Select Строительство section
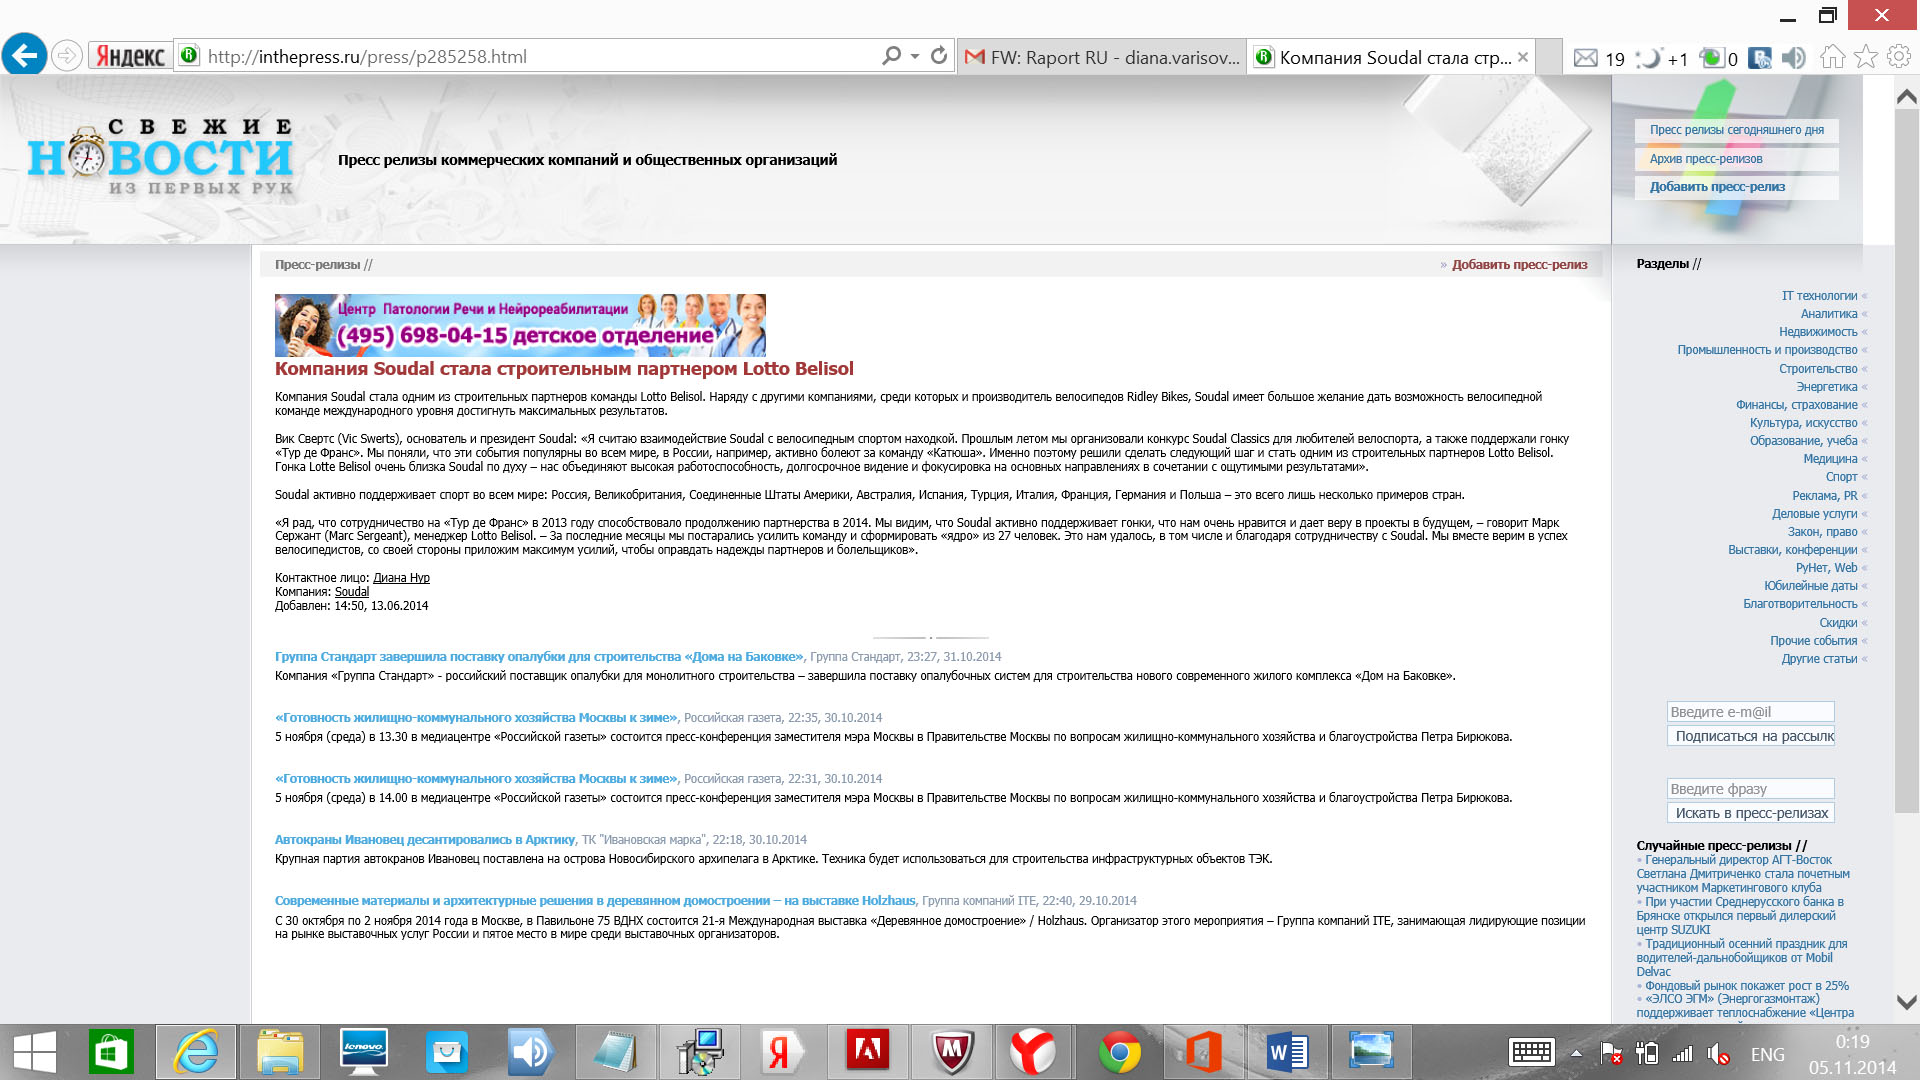This screenshot has height=1080, width=1920. pyautogui.click(x=1818, y=369)
